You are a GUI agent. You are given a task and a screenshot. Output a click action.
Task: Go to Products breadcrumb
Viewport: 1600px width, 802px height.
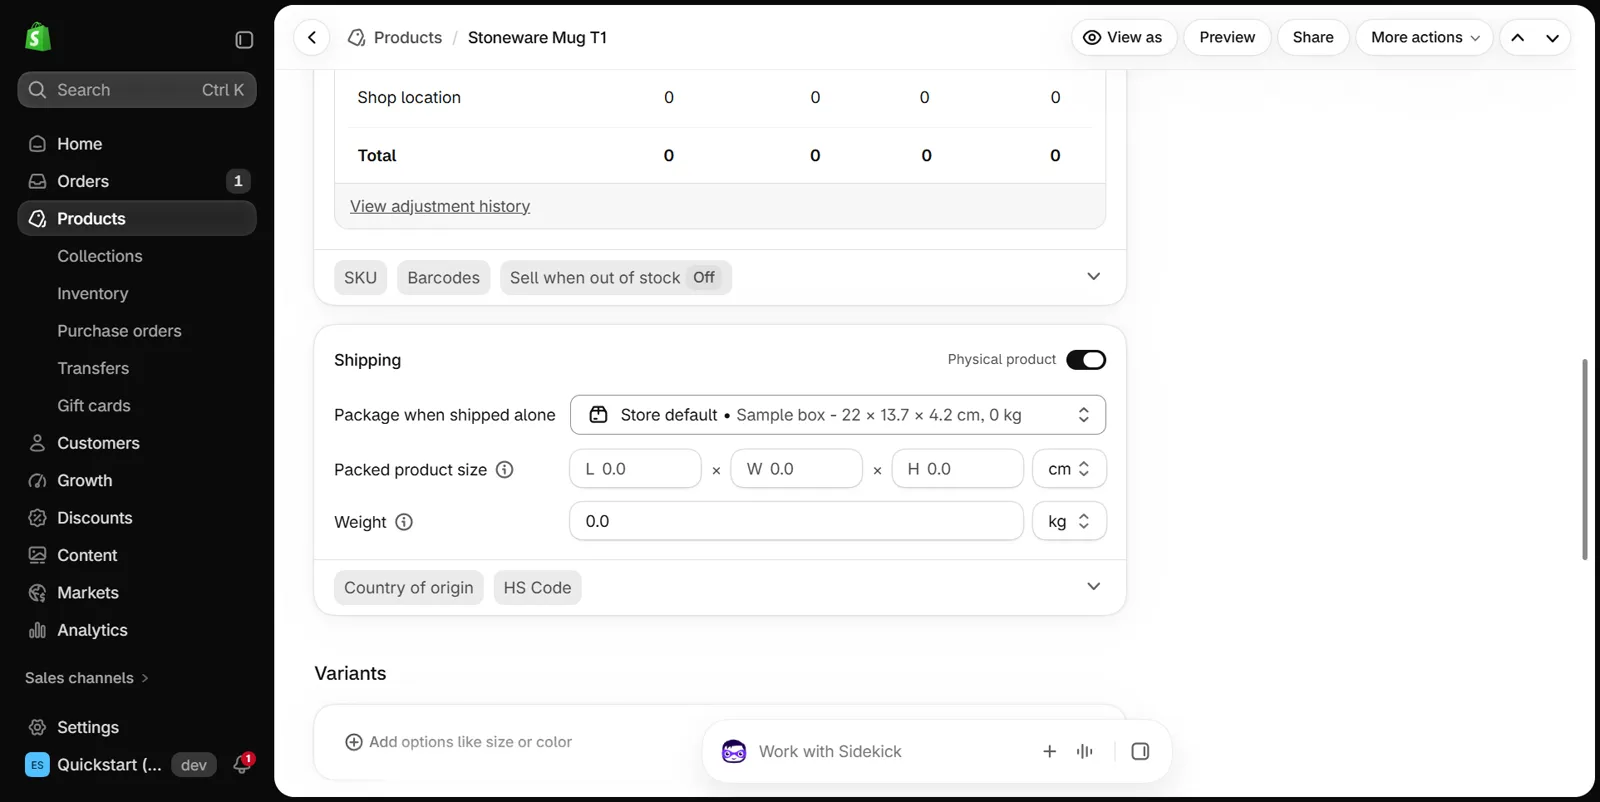click(408, 38)
